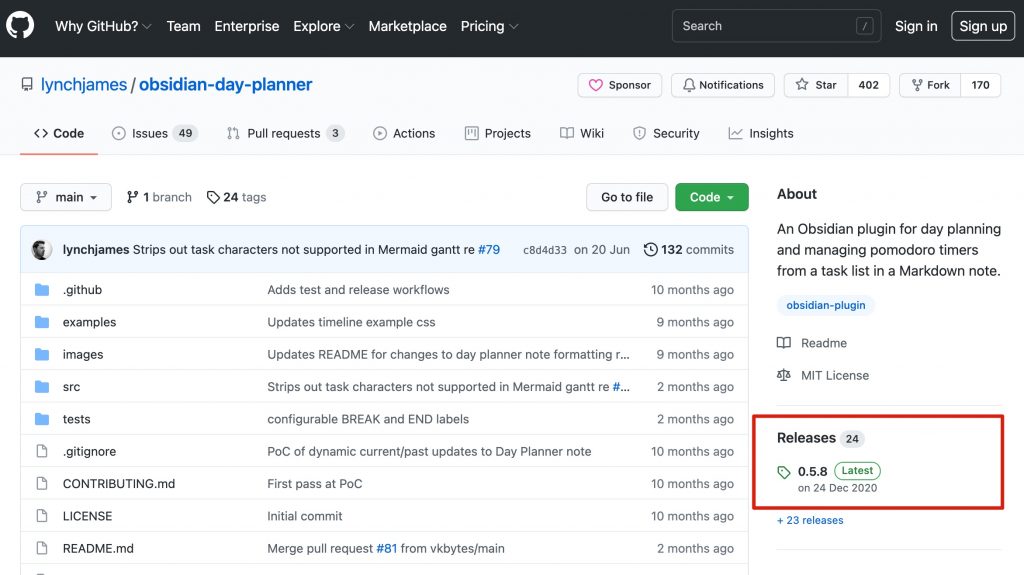Expand the Why GitHub? menu
1024x575 pixels.
[x=103, y=26]
